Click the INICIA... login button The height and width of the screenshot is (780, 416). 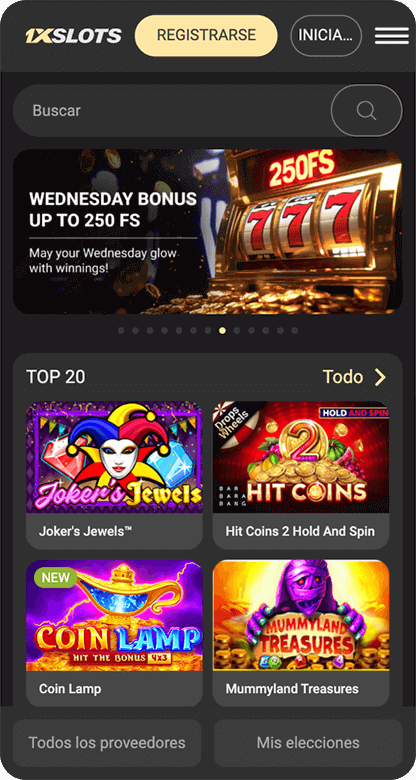point(326,35)
